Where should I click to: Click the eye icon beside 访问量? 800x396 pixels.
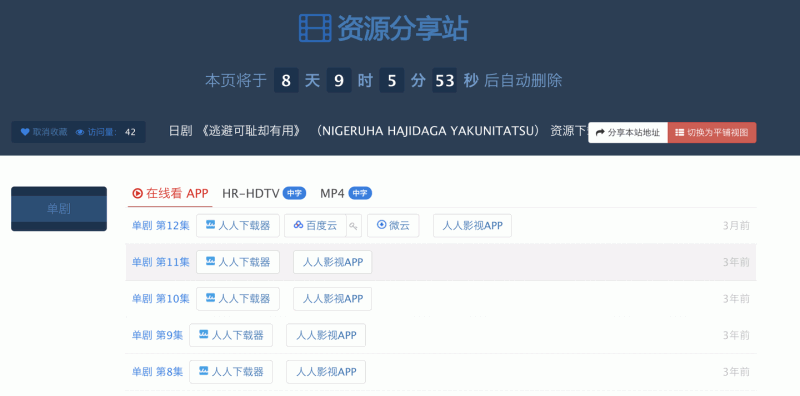click(80, 132)
